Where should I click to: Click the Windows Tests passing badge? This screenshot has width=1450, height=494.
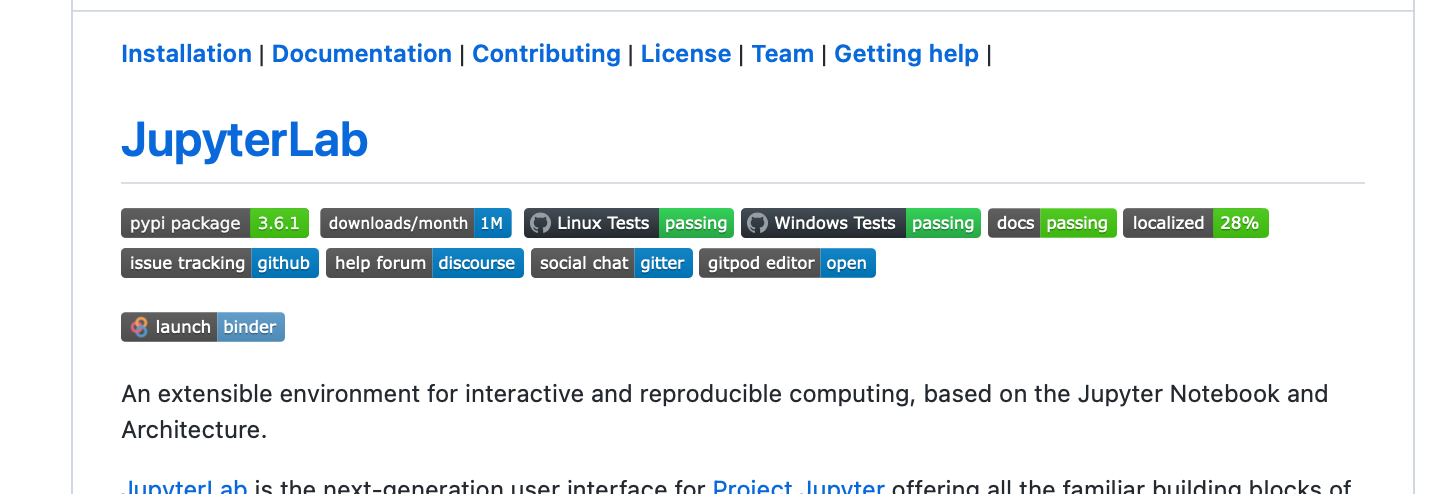861,223
